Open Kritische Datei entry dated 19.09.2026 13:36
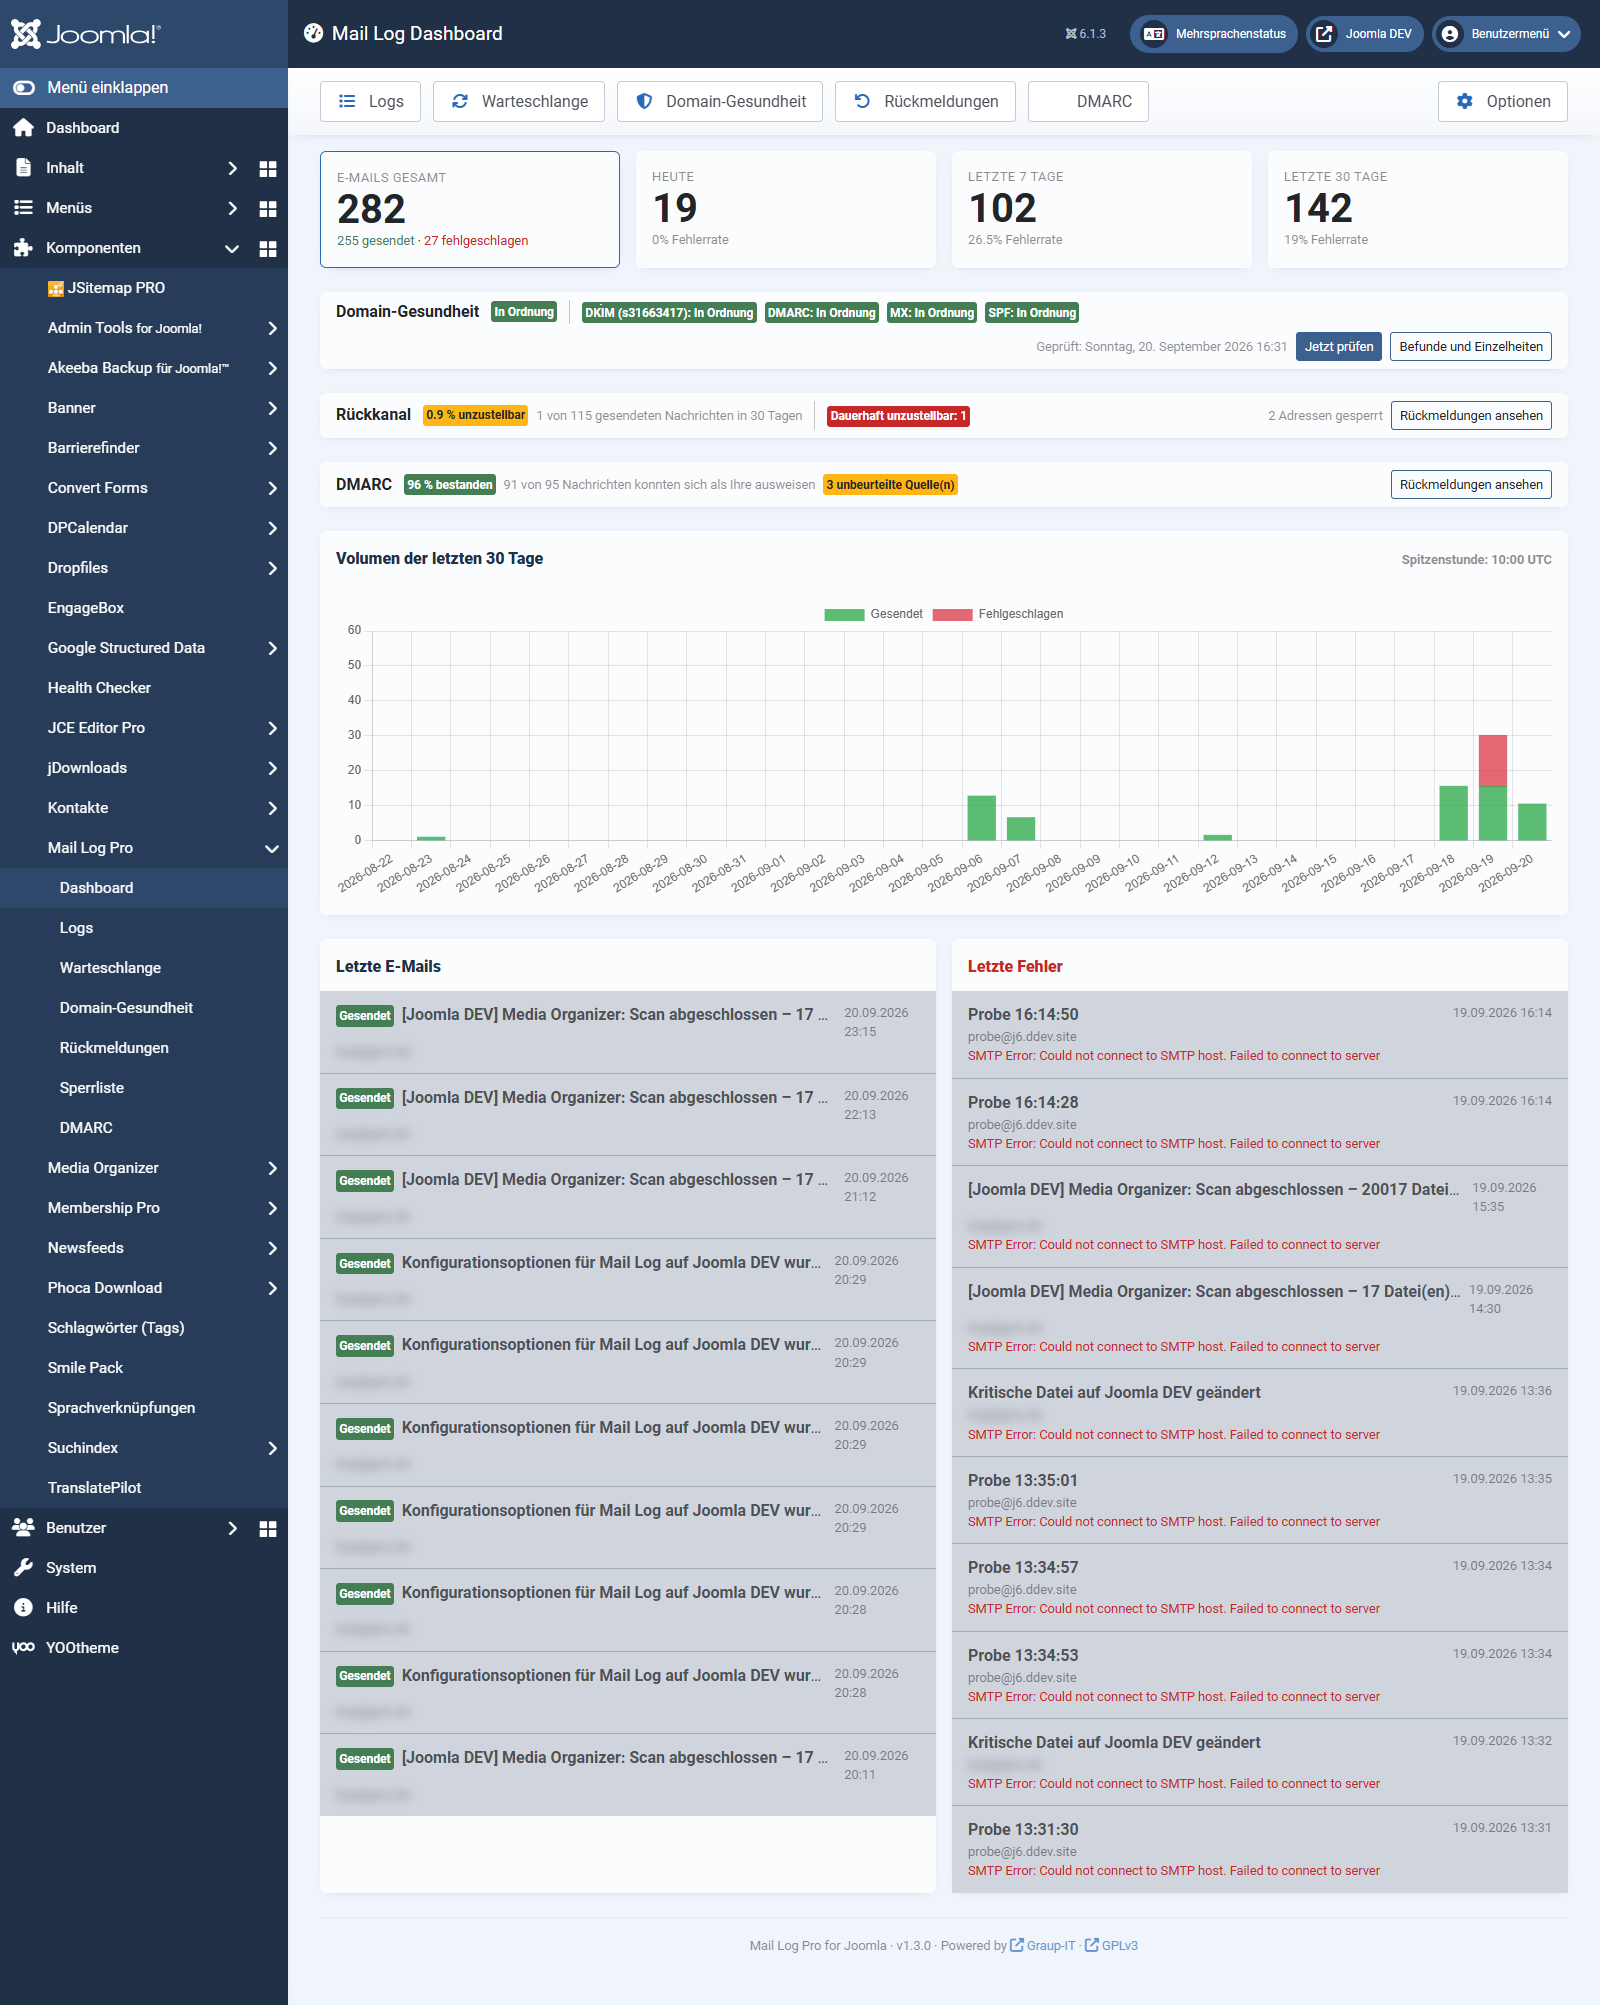This screenshot has height=2005, width=1600. [1260, 1412]
